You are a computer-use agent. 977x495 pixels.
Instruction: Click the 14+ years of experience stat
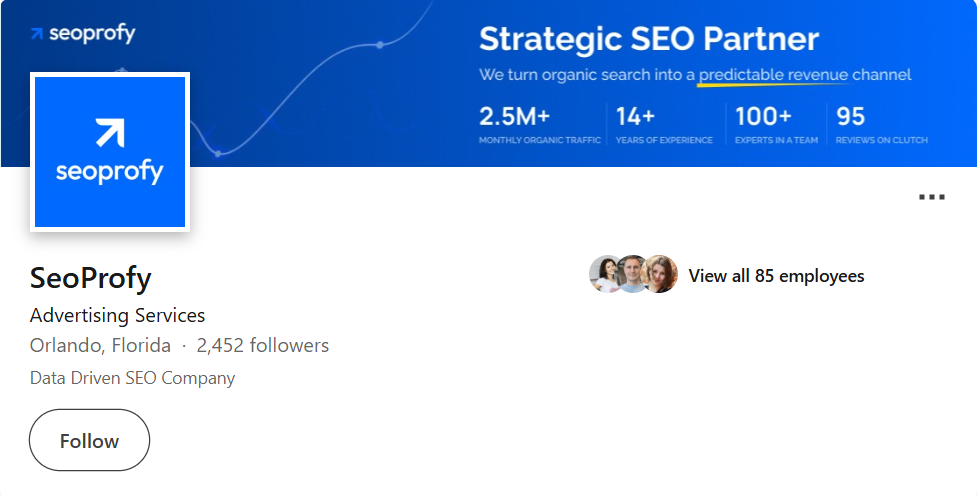[664, 125]
